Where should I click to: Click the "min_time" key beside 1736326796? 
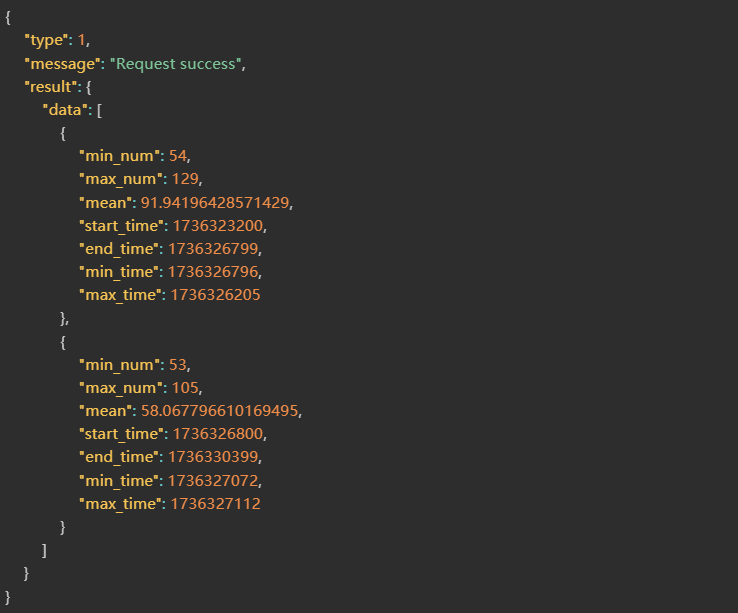click(119, 272)
